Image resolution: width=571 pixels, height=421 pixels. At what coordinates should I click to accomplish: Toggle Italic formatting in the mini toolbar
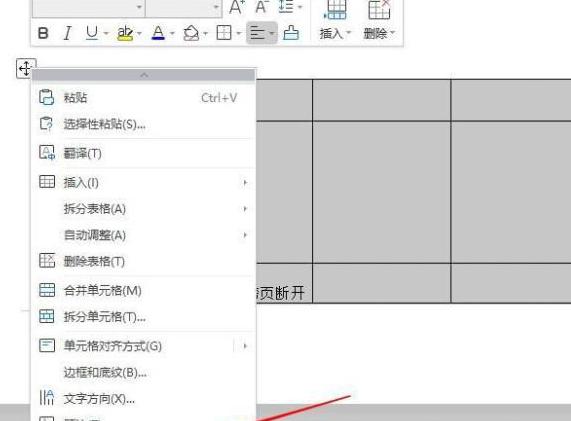(x=67, y=33)
